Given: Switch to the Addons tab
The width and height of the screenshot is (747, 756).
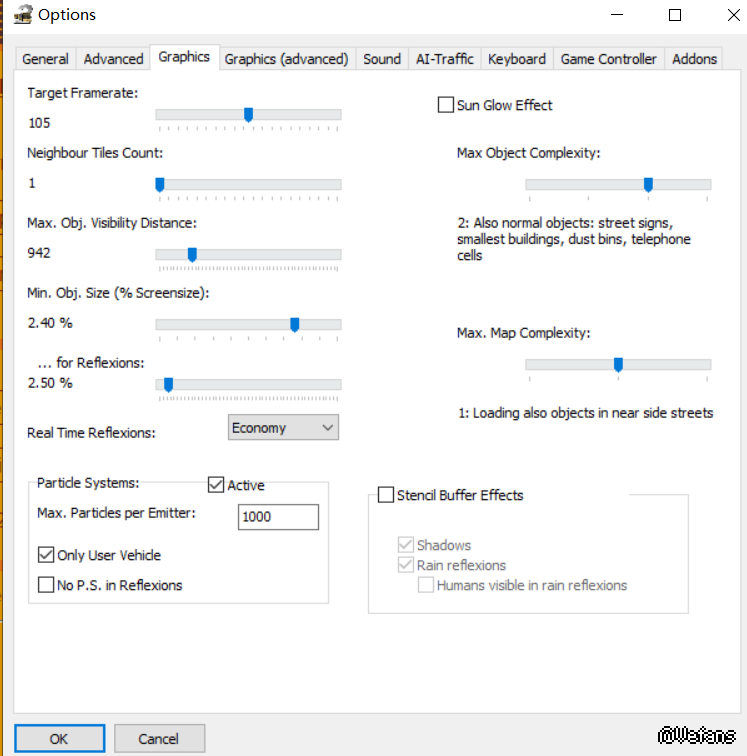Looking at the screenshot, I should [694, 59].
